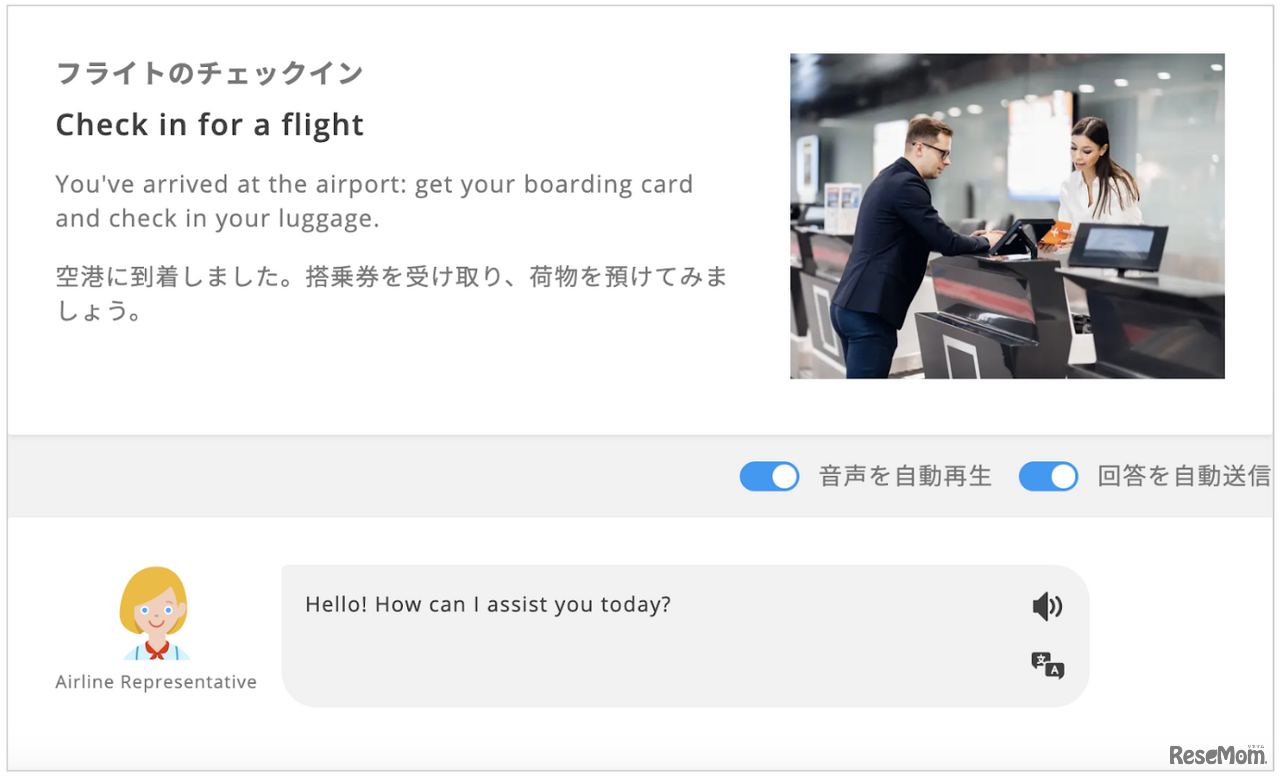Viewport: 1280px width, 778px height.
Task: Click the word "luggage" in the description
Action: (x=329, y=219)
